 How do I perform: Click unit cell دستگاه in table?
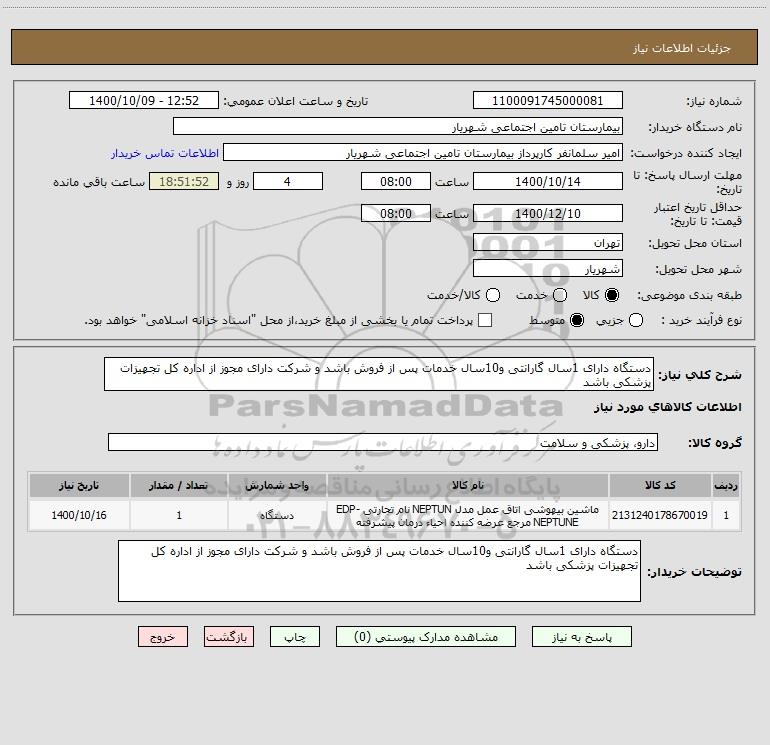click(x=277, y=515)
